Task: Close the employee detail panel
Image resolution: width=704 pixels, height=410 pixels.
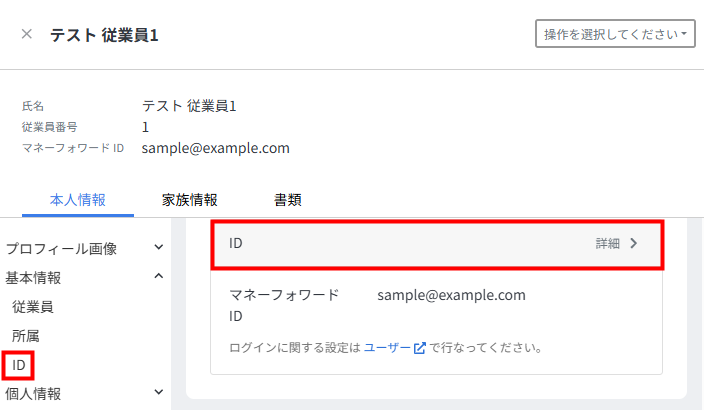Action: pyautogui.click(x=27, y=34)
